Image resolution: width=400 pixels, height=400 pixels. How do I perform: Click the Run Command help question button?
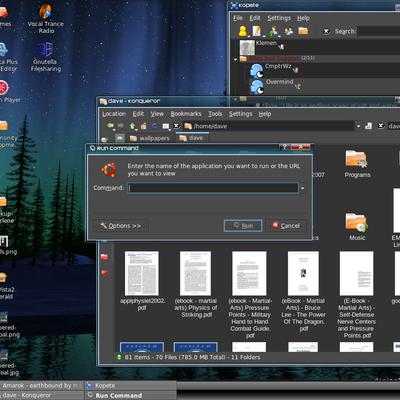(284, 147)
